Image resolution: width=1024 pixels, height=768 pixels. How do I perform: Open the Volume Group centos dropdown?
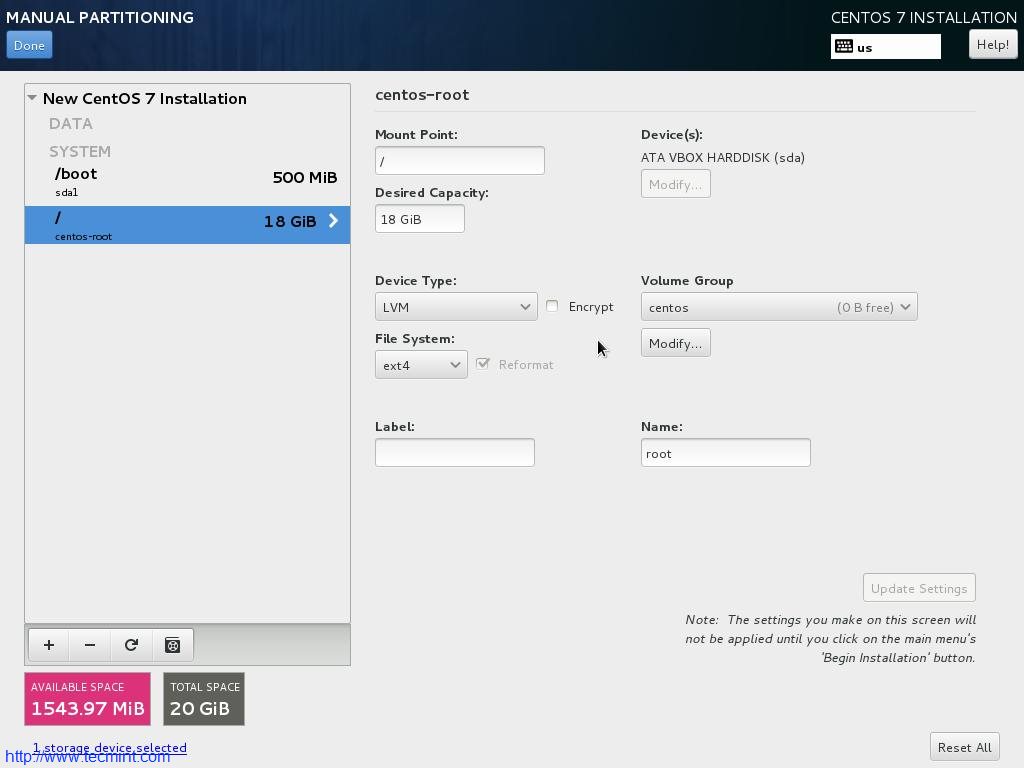point(779,307)
